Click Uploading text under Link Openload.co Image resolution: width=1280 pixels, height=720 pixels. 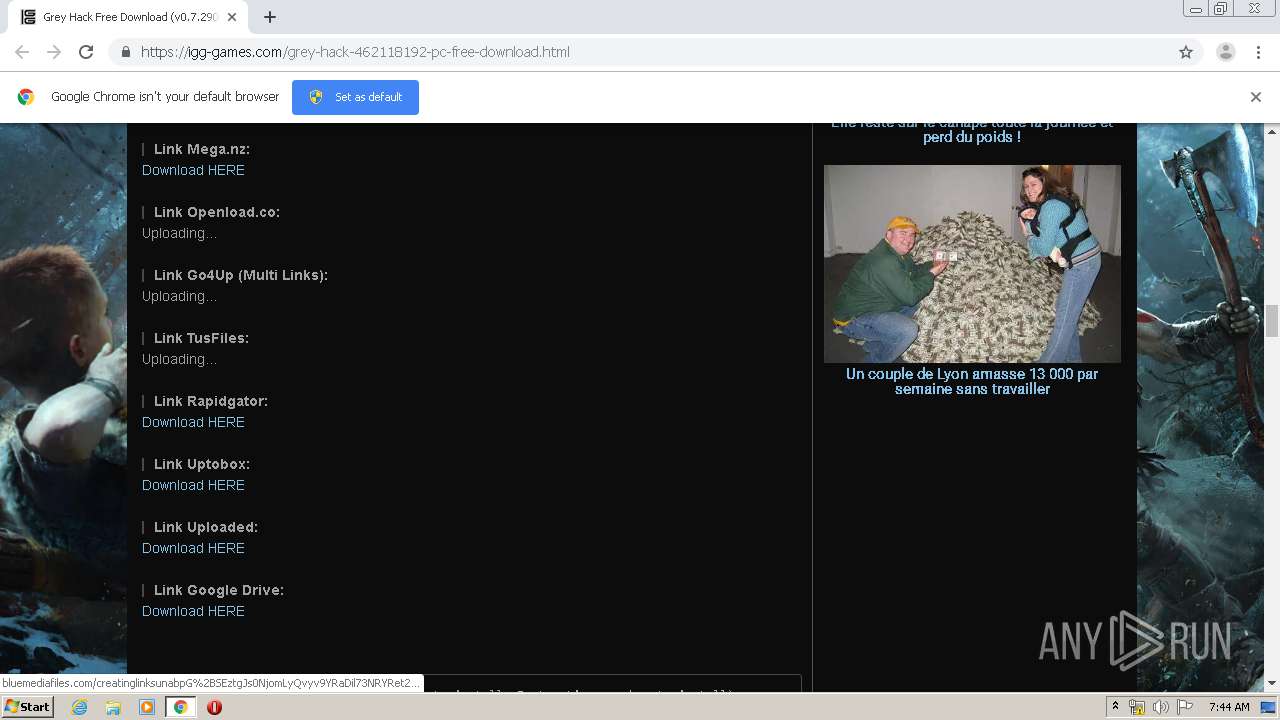coord(179,233)
